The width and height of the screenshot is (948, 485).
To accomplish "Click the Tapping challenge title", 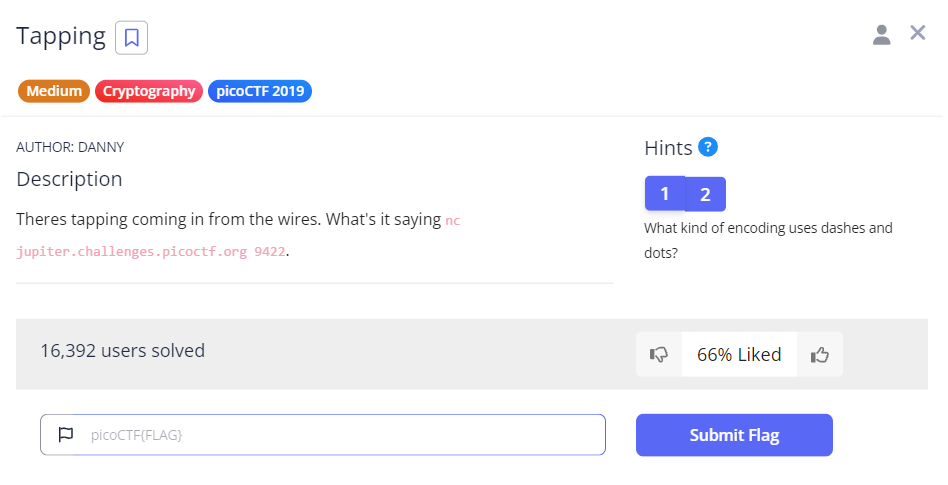I will [x=61, y=37].
